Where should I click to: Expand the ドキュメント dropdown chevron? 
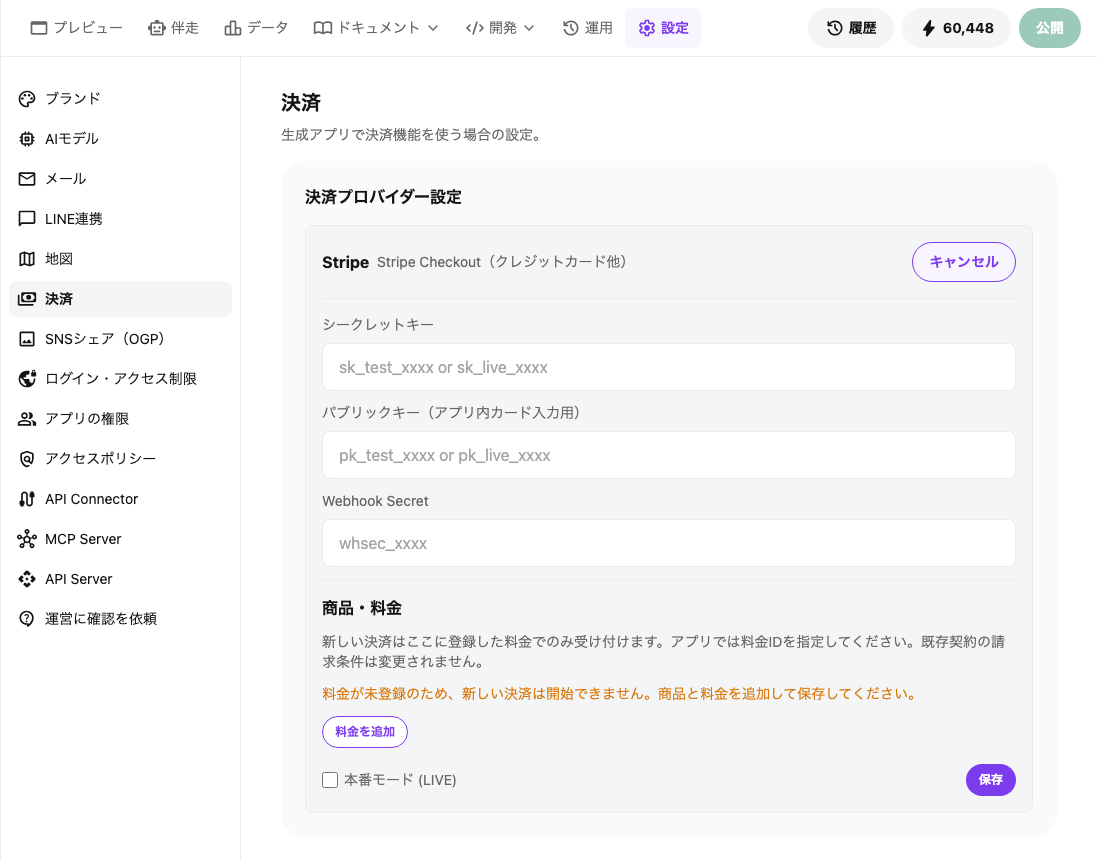coord(433,28)
